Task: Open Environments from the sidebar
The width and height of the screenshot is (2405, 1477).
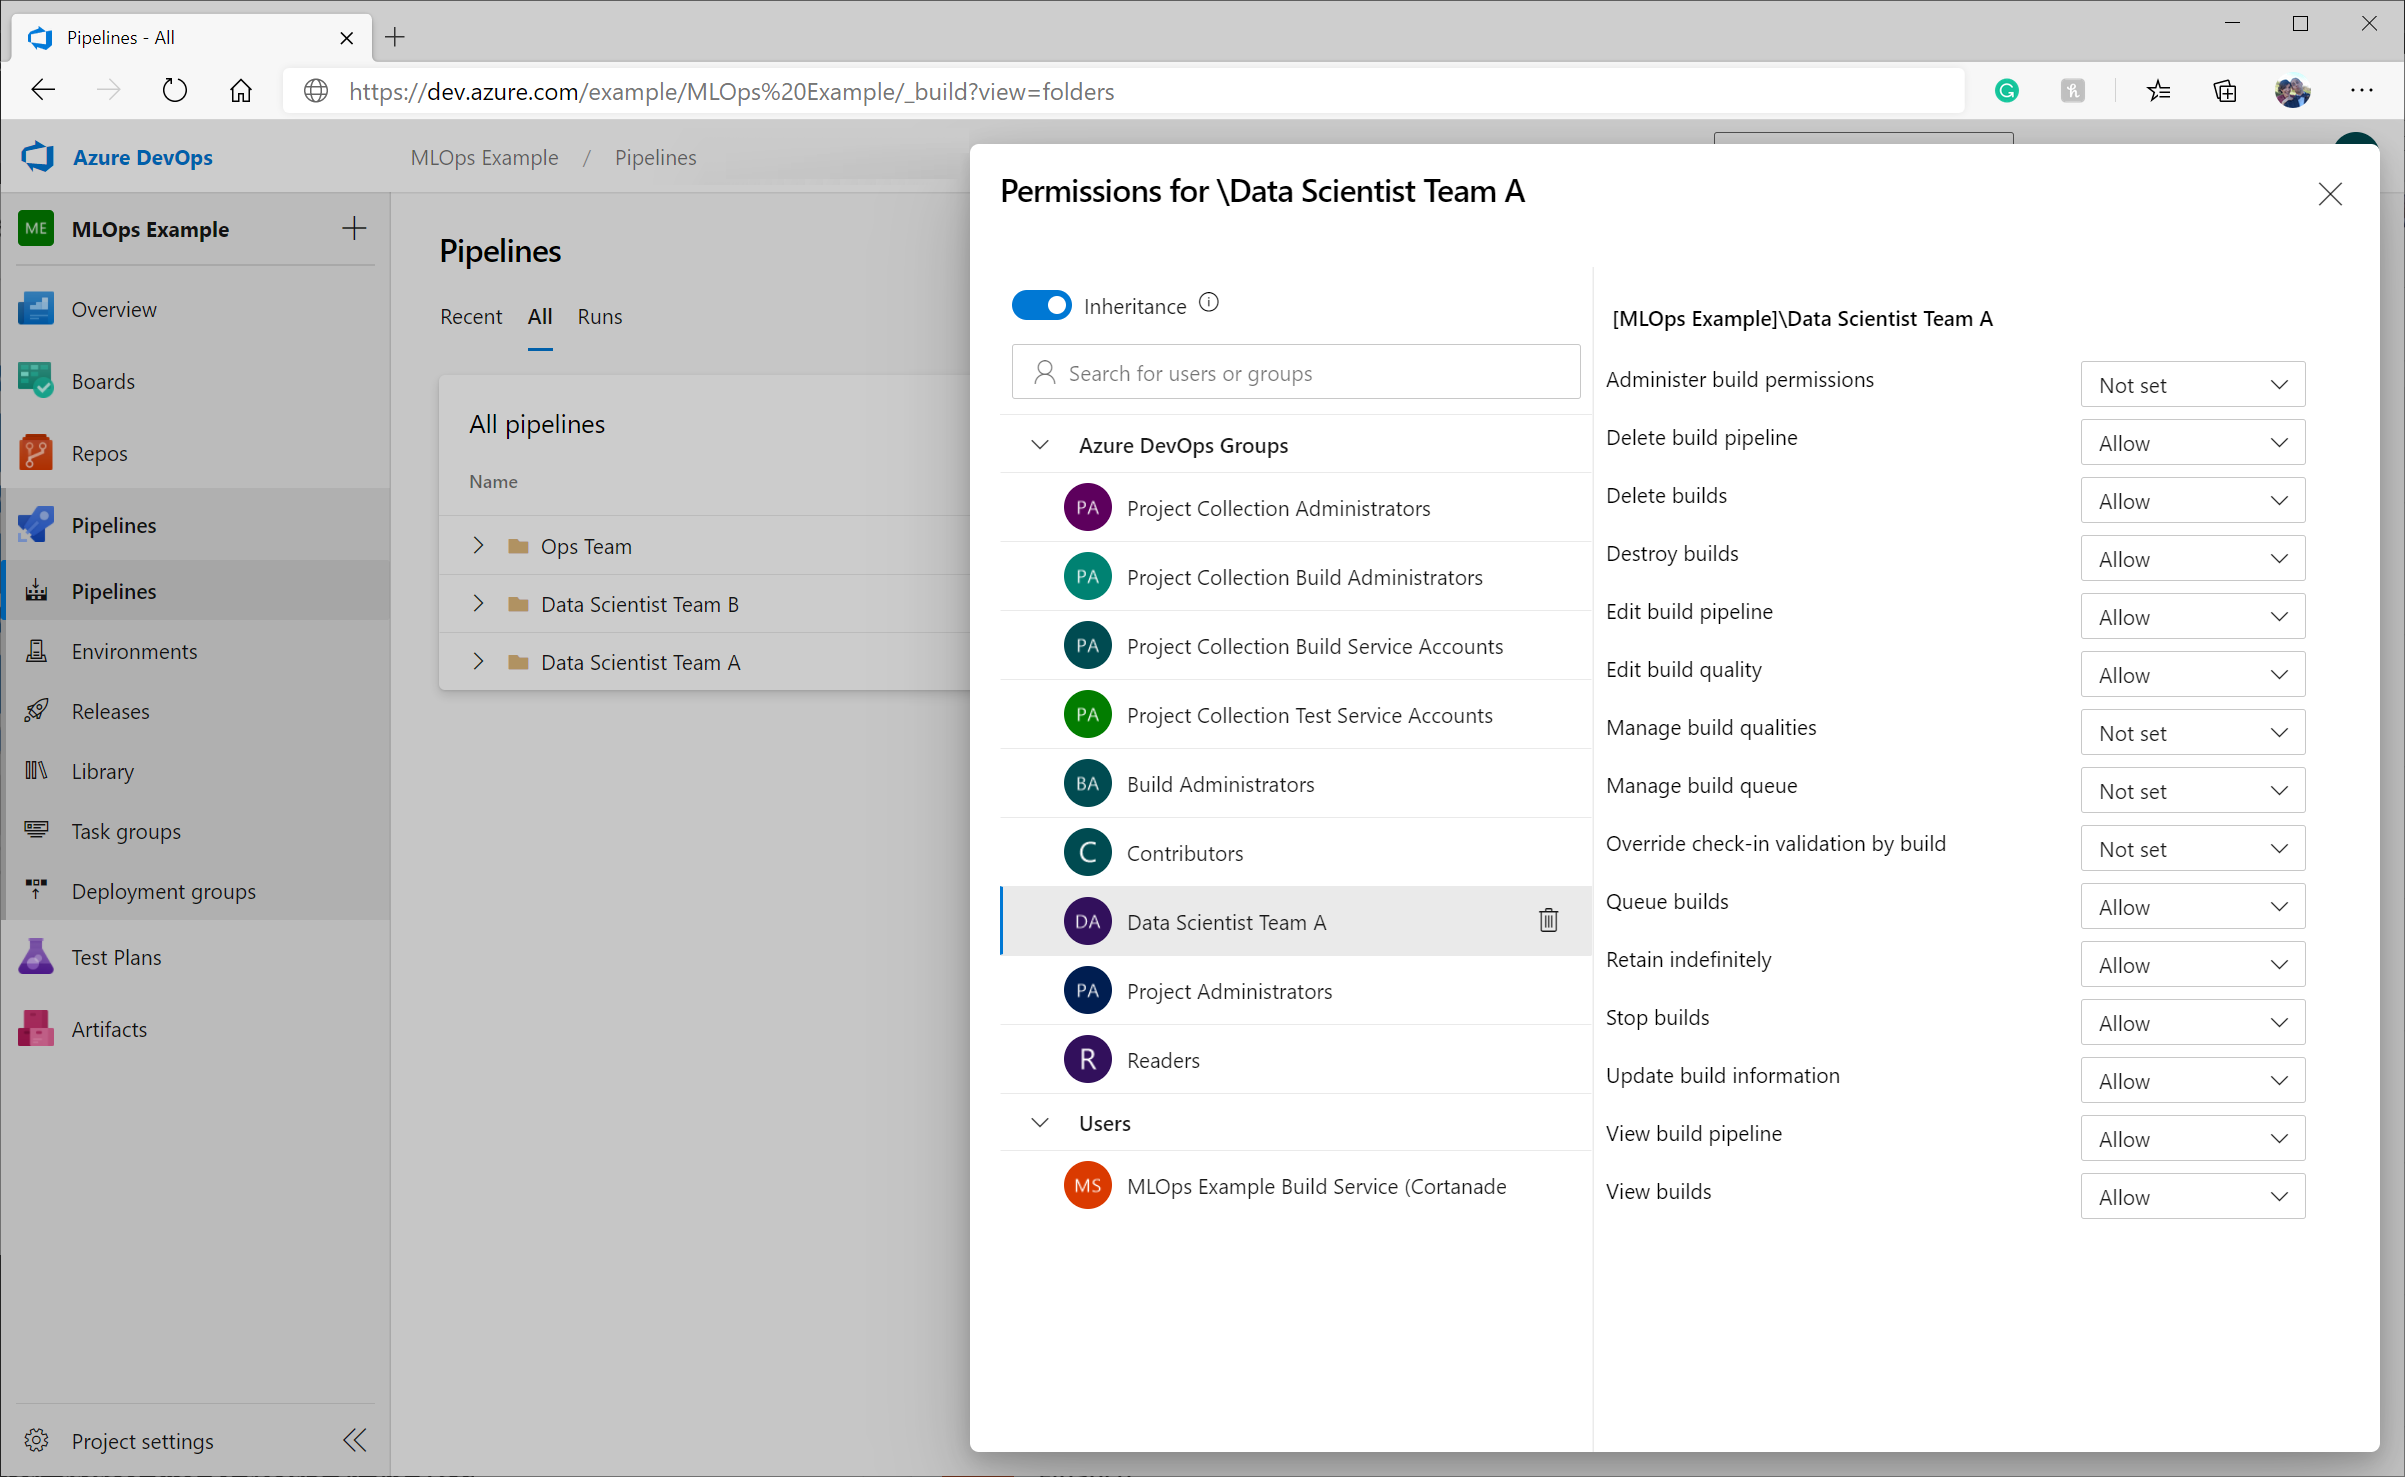Action: point(196,651)
